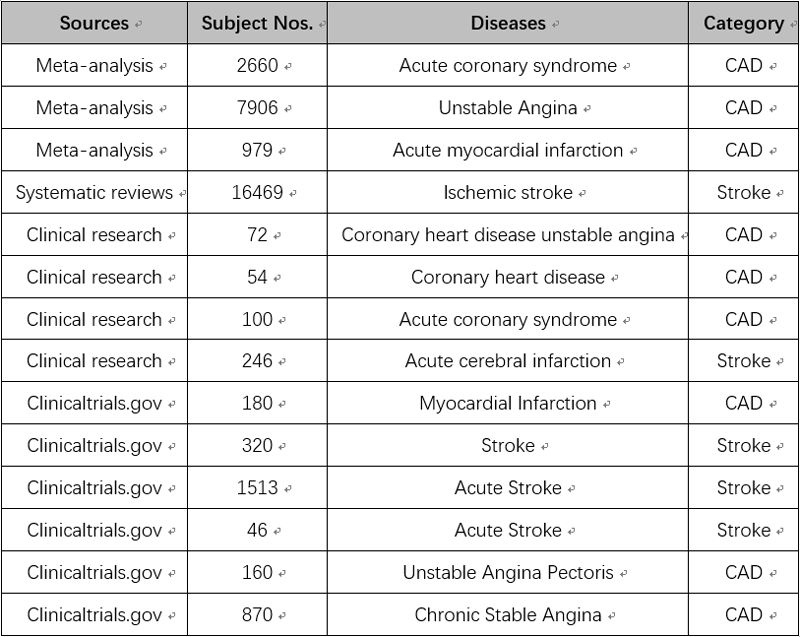Select the Ischemic stroke cell
The image size is (800, 637).
coord(508,192)
